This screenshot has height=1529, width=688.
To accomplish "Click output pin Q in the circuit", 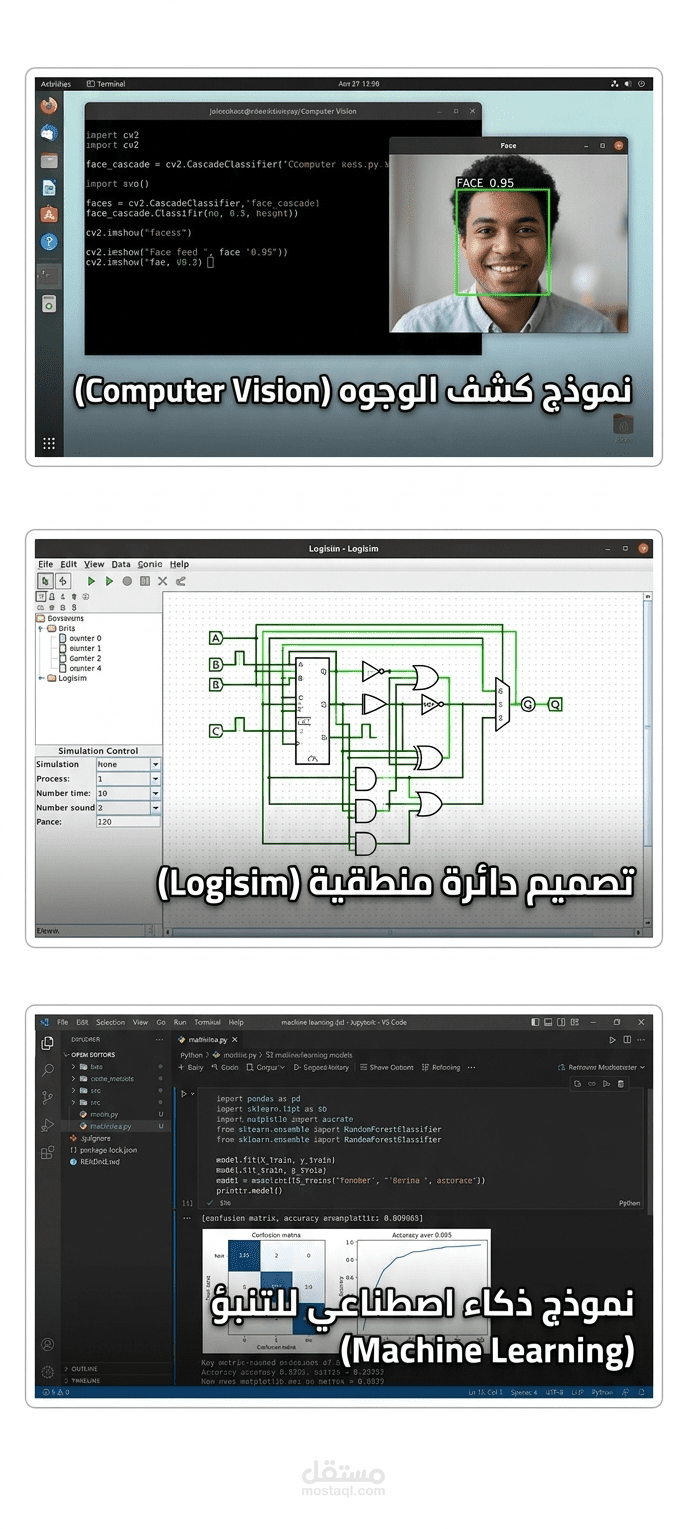I will tap(554, 704).
